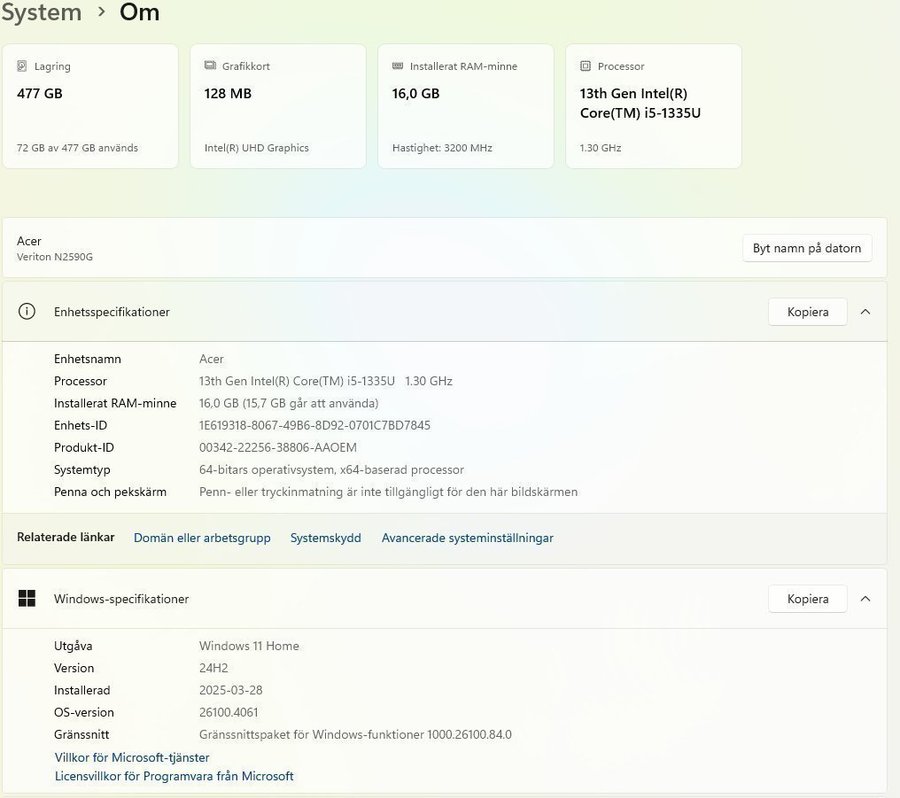This screenshot has height=798, width=900.
Task: Click 72 GB av 477 GB används text
Action: click(77, 148)
